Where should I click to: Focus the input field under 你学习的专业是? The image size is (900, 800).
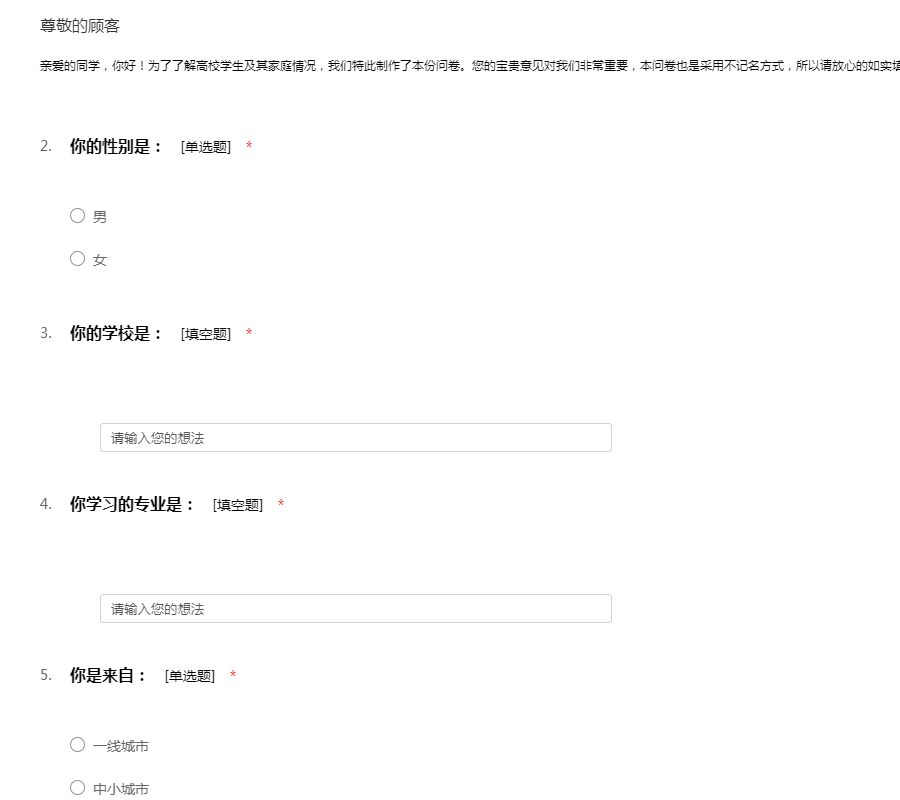[355, 609]
